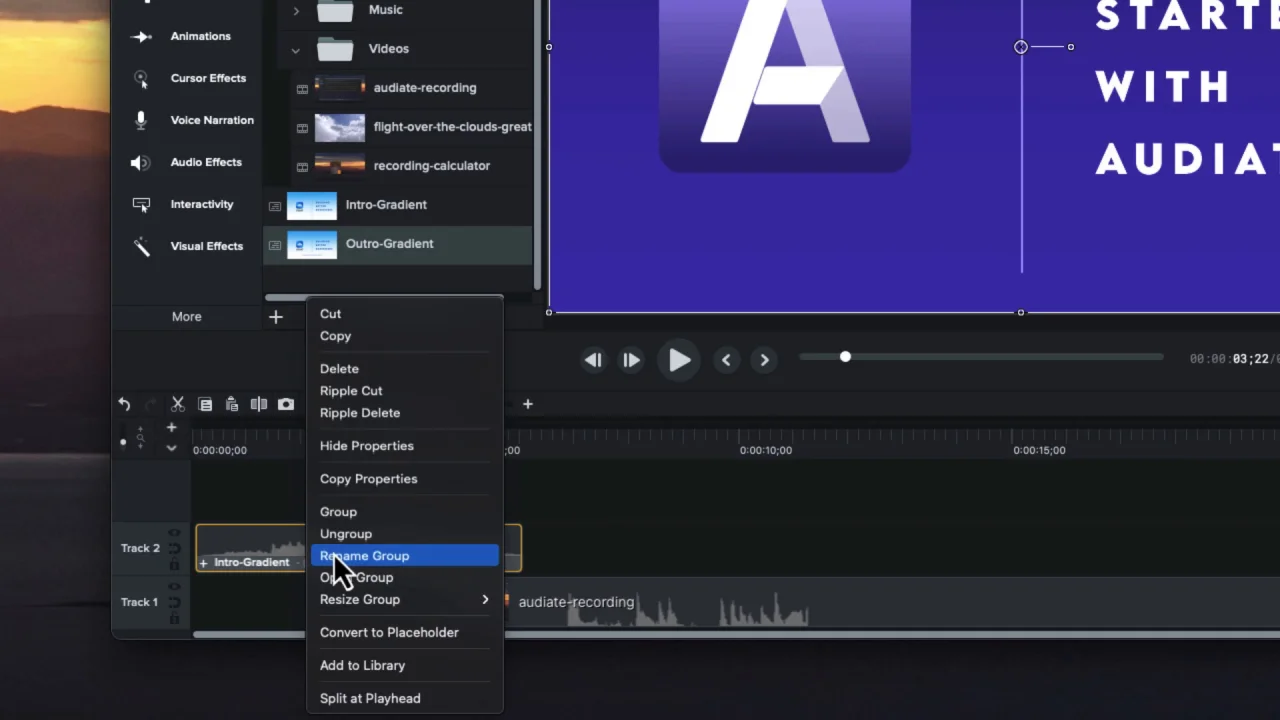Click the scissors Cut icon

click(178, 404)
